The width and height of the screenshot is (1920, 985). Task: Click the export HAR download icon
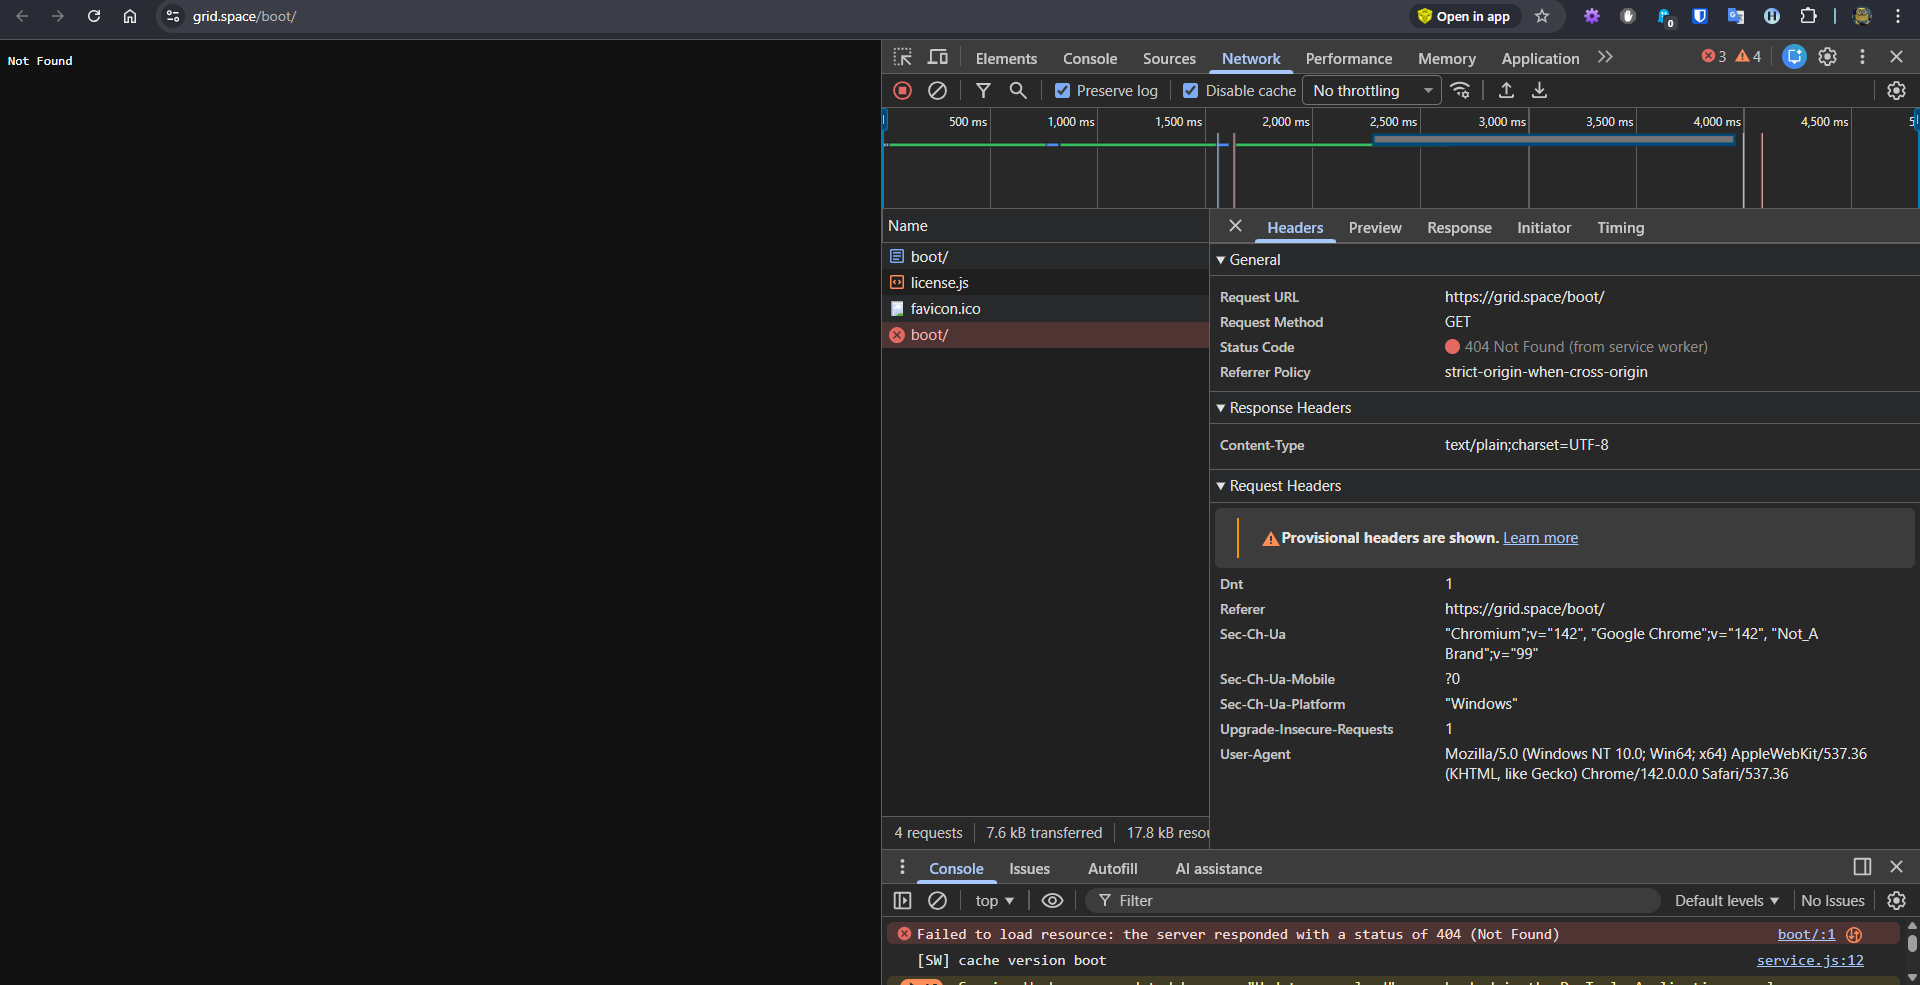pyautogui.click(x=1540, y=91)
